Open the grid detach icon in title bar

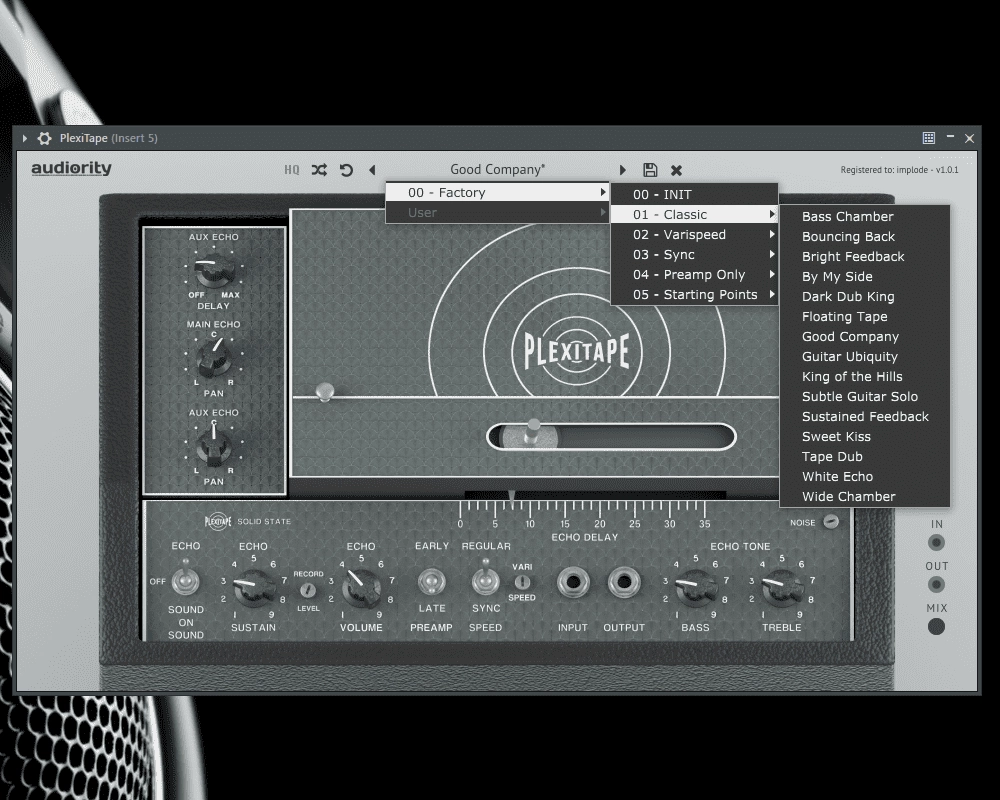(929, 138)
